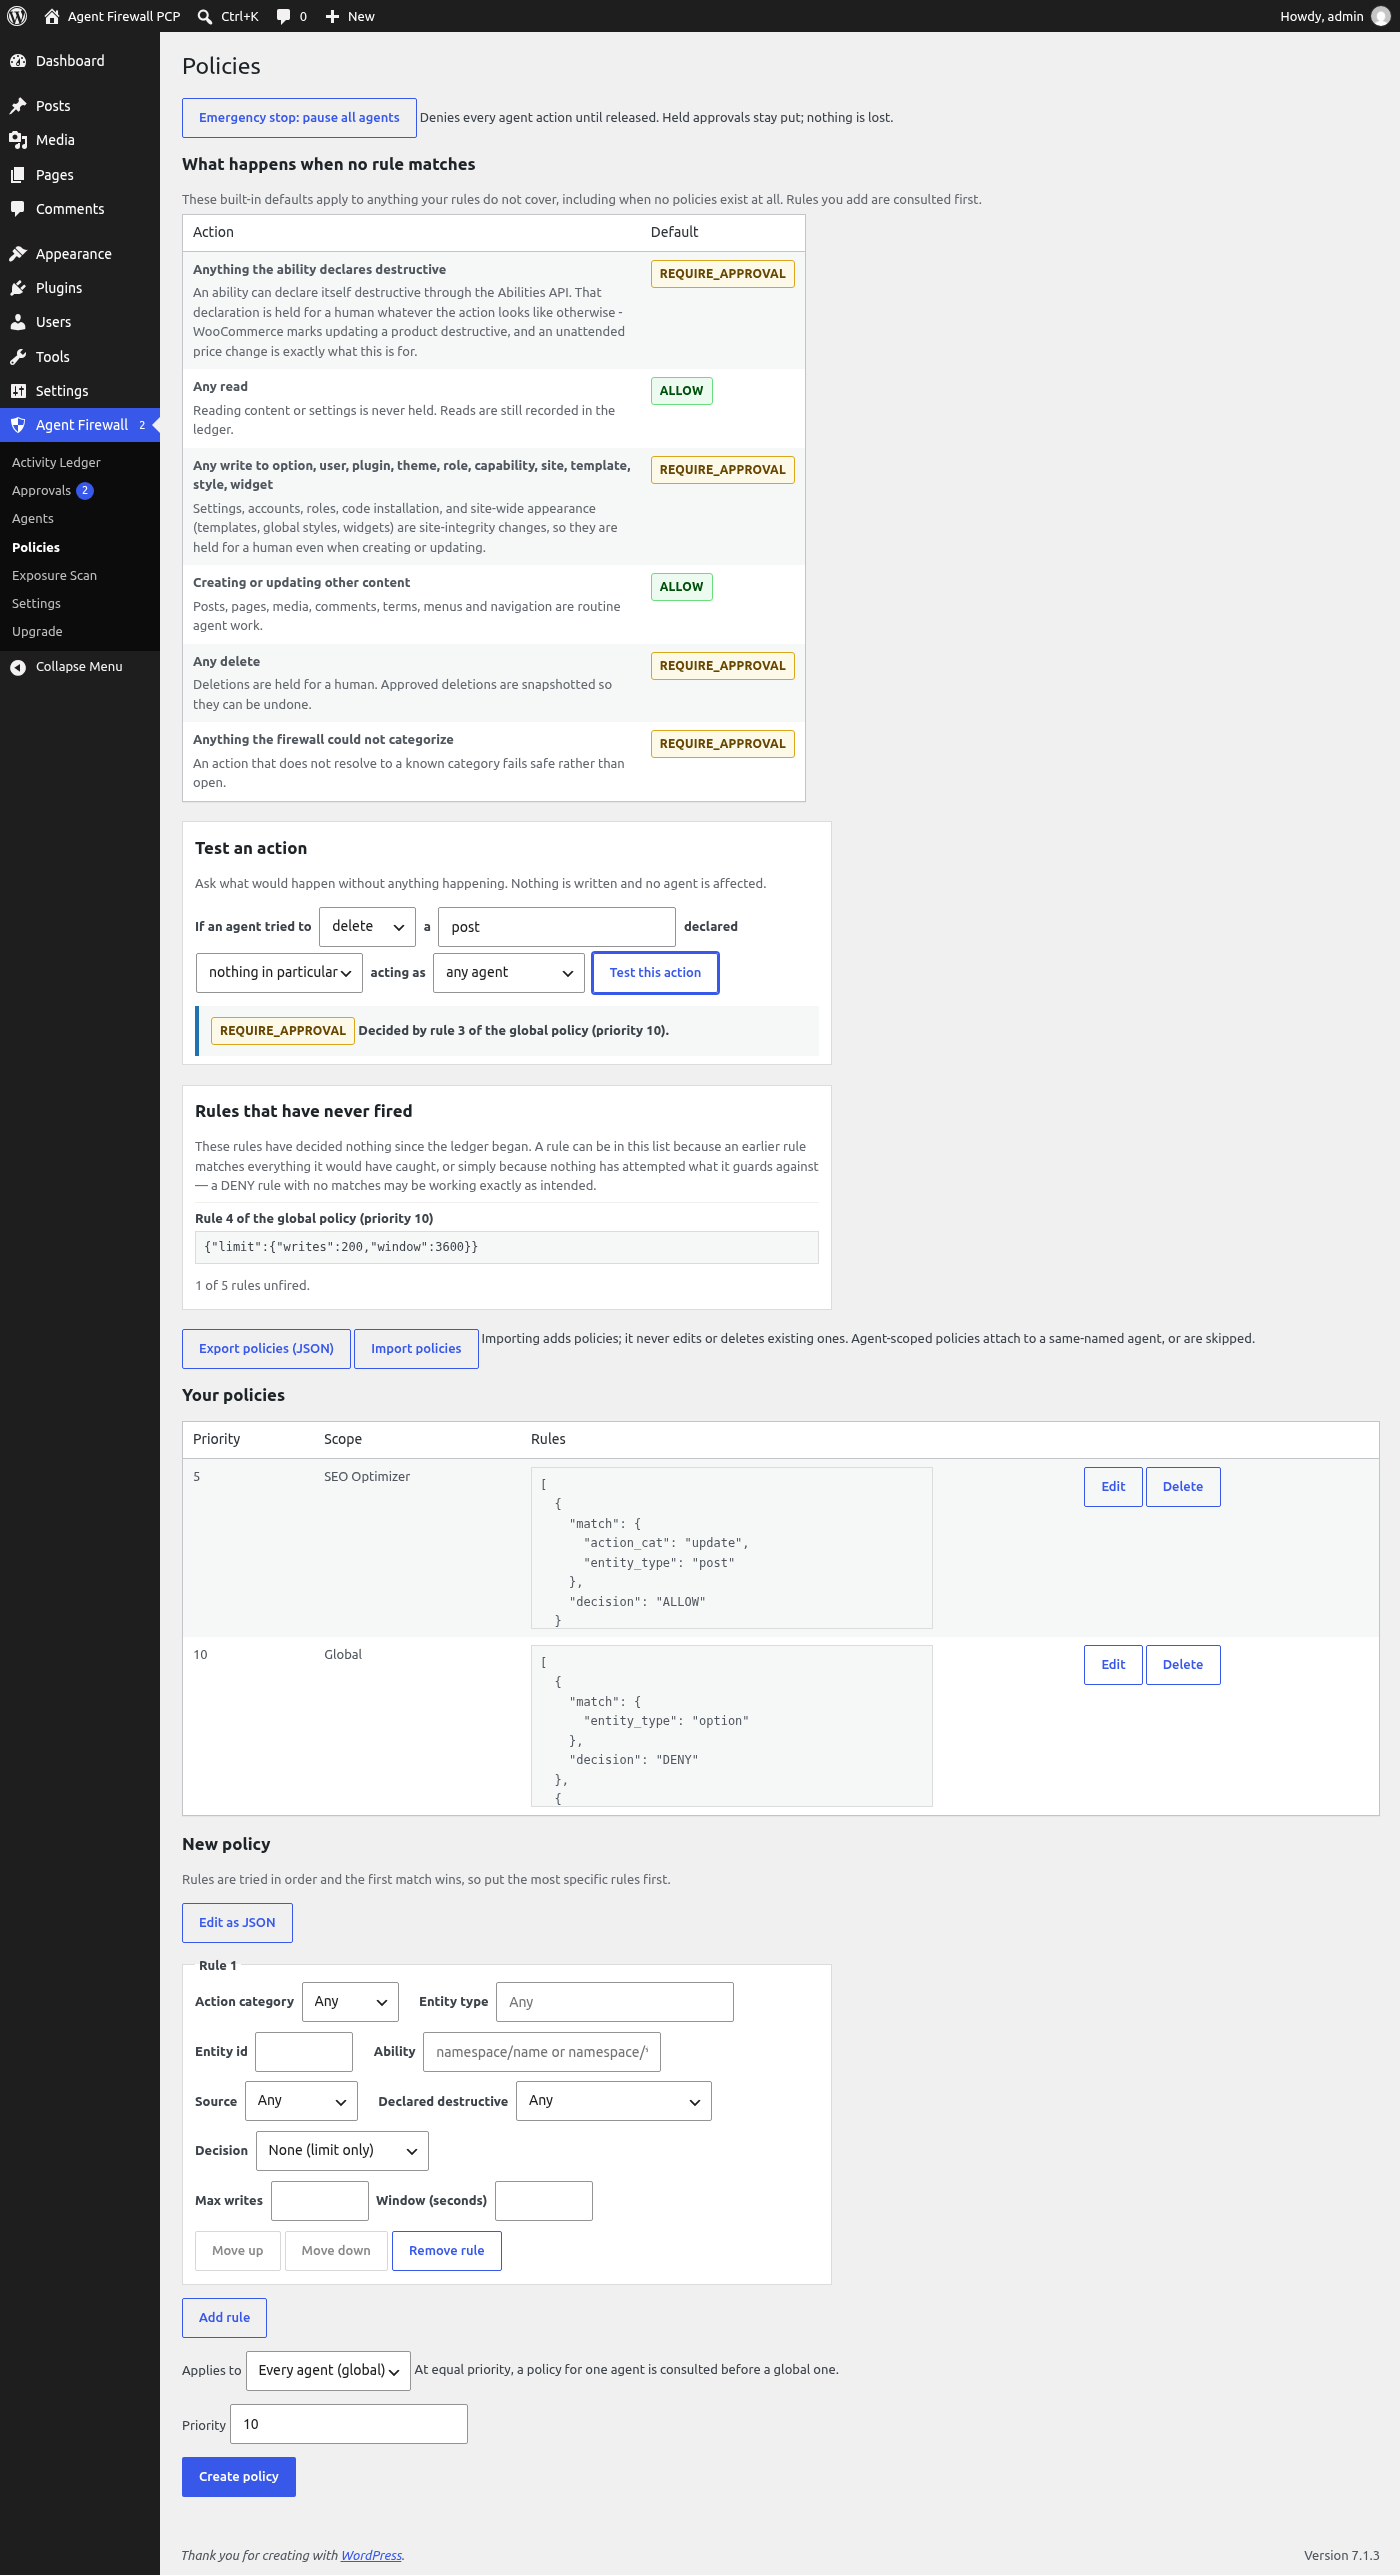
Task: Click the Comments icon in sidebar
Action: click(x=18, y=209)
